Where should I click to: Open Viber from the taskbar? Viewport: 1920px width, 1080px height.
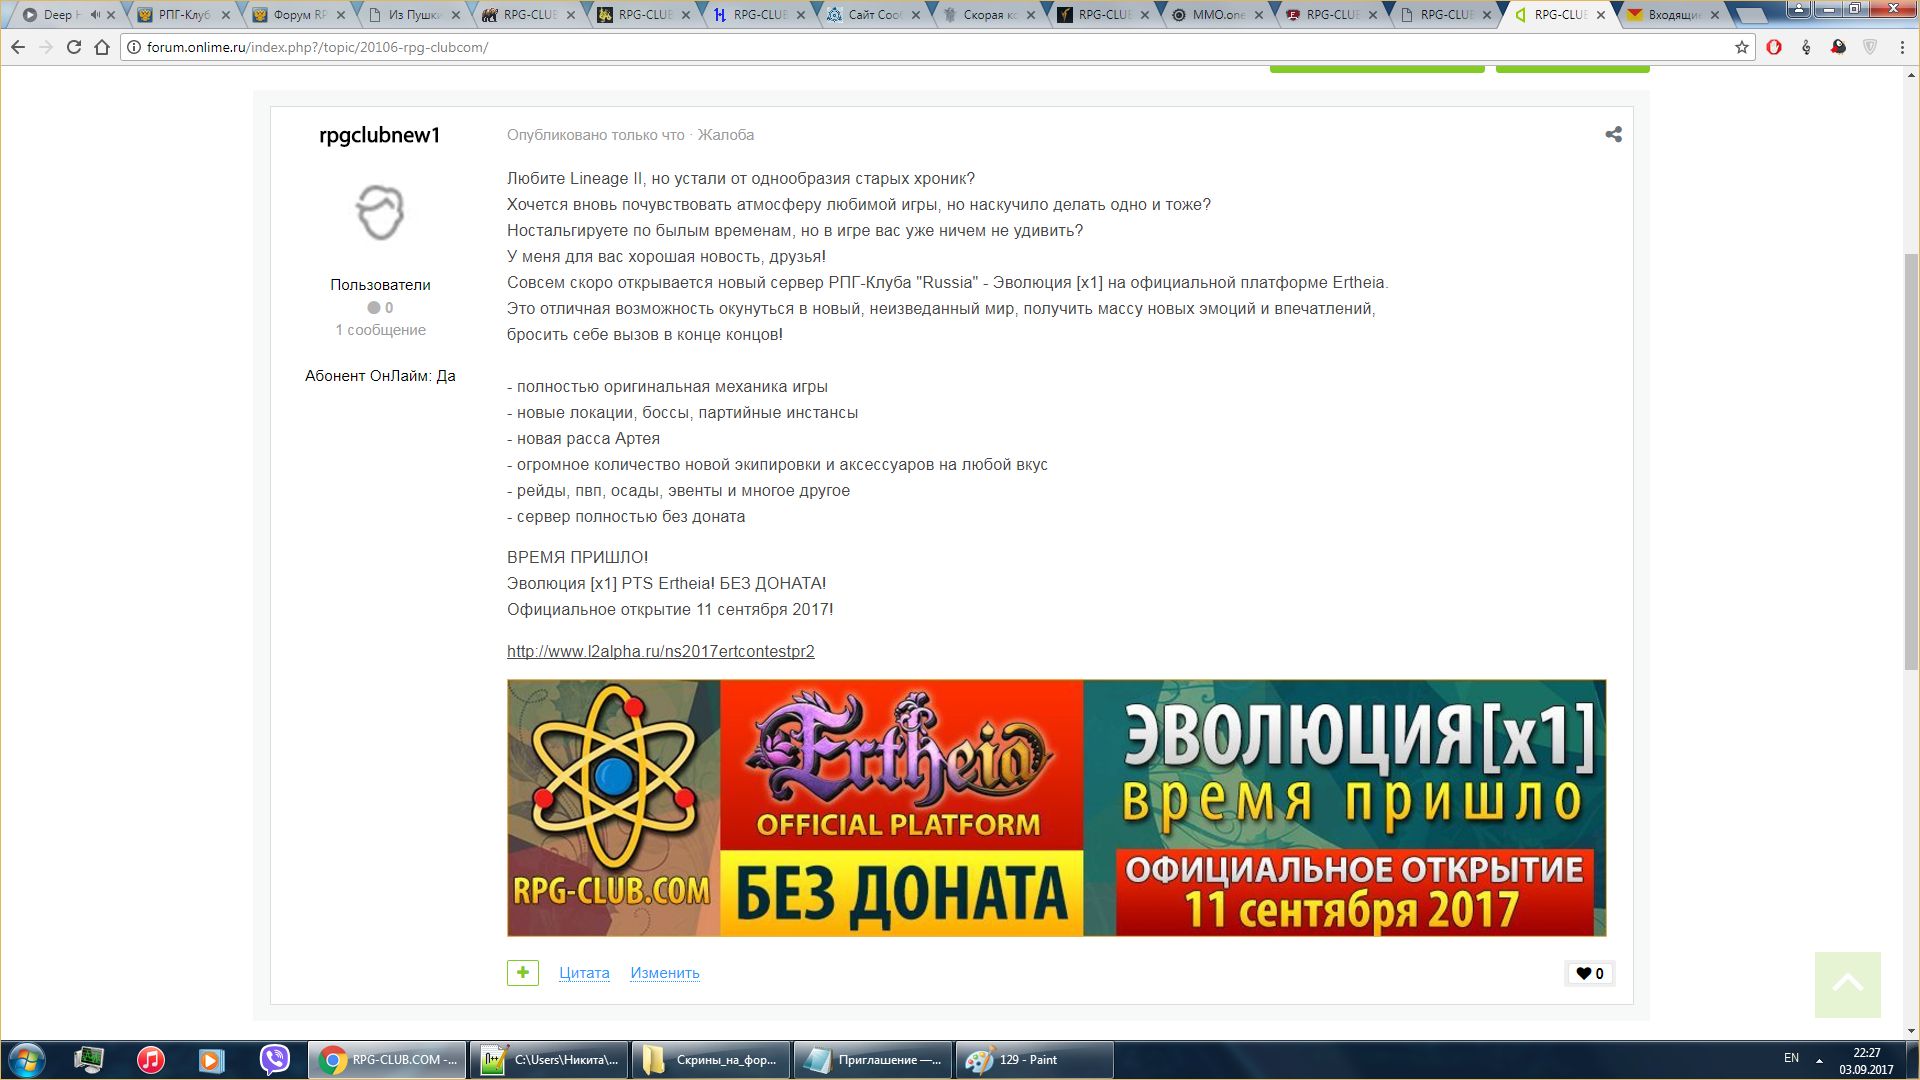point(274,1060)
